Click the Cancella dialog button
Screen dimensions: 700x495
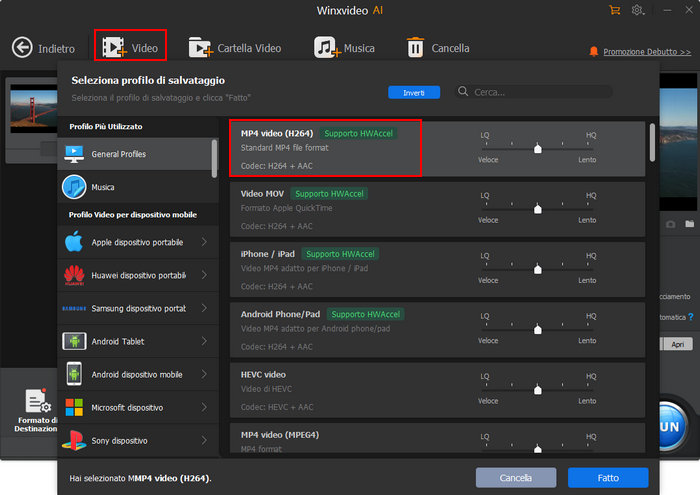click(x=515, y=478)
